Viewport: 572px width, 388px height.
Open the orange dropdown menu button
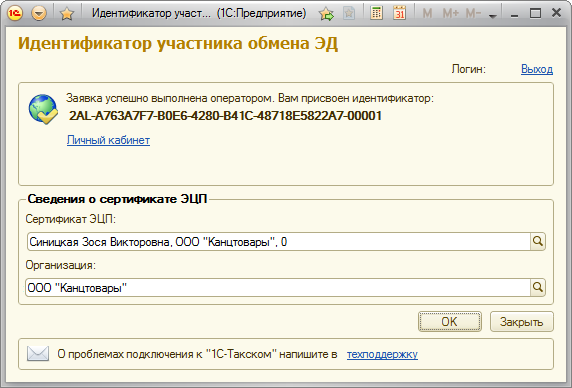pos(39,13)
